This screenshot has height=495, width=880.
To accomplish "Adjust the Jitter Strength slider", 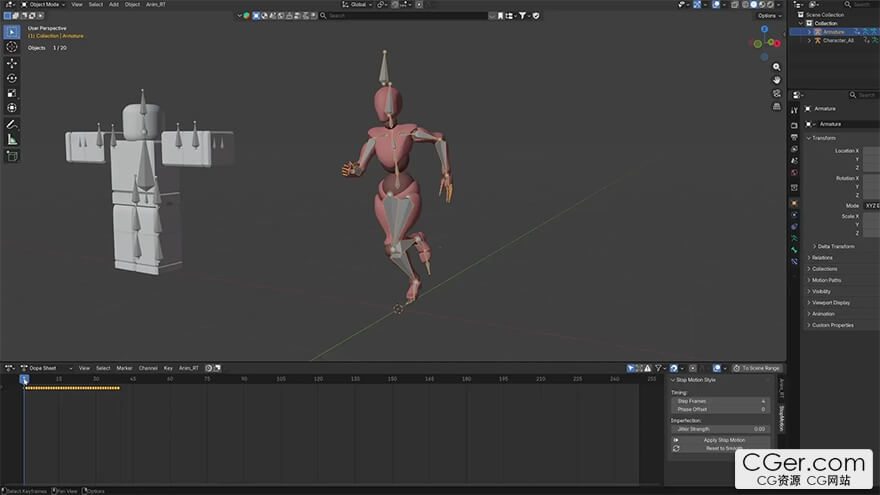I will tap(719, 429).
